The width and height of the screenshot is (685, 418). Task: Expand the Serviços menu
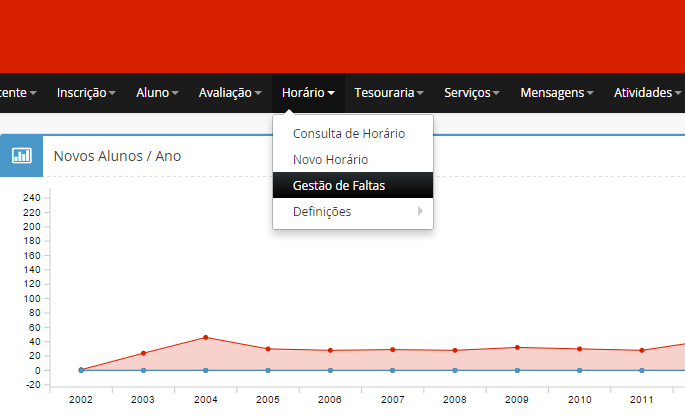473,92
